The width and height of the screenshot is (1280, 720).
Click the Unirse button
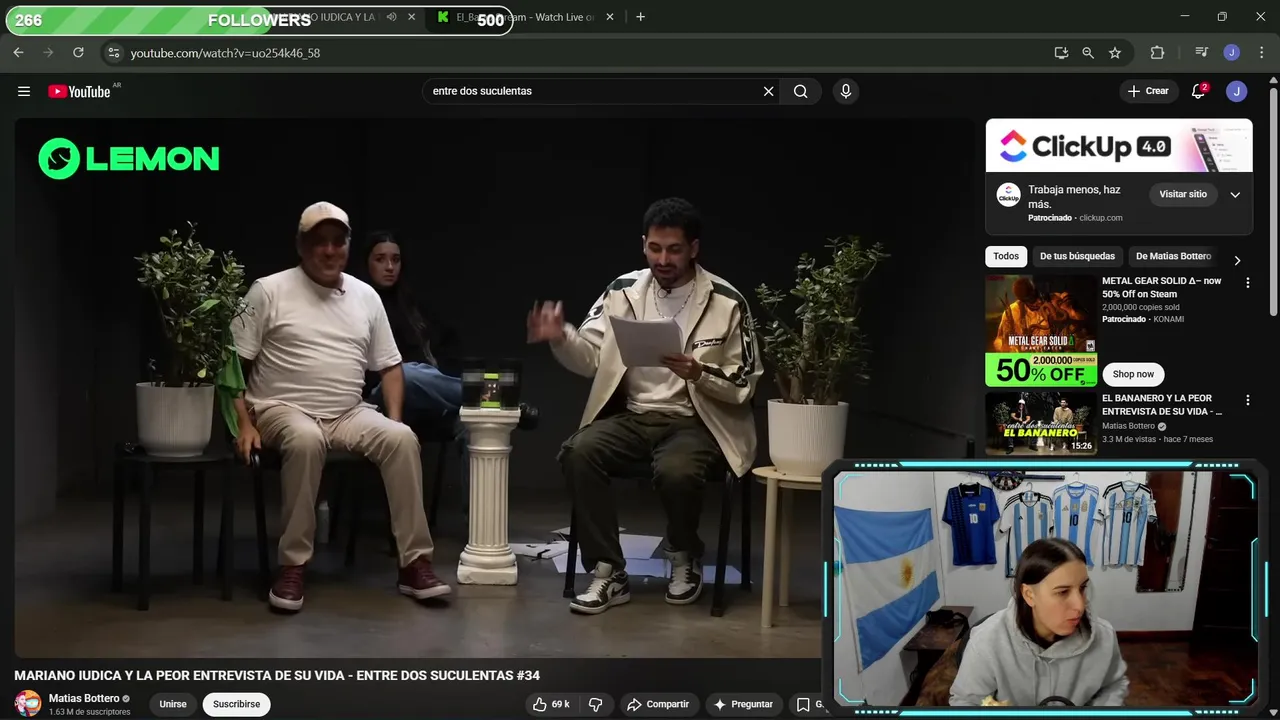pyautogui.click(x=173, y=704)
